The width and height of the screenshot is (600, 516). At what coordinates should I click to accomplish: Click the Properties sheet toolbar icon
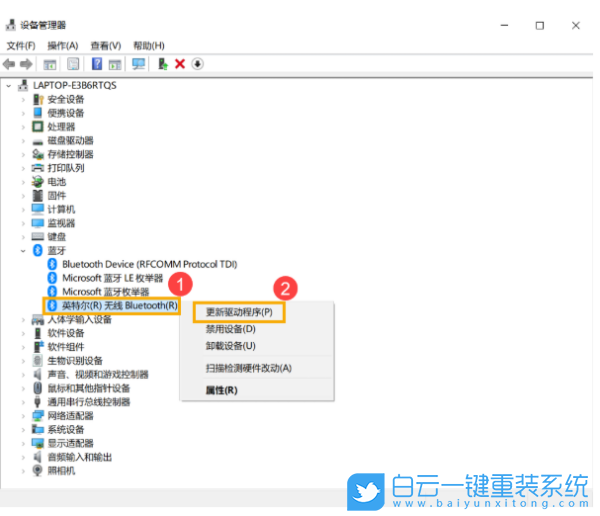coord(73,64)
